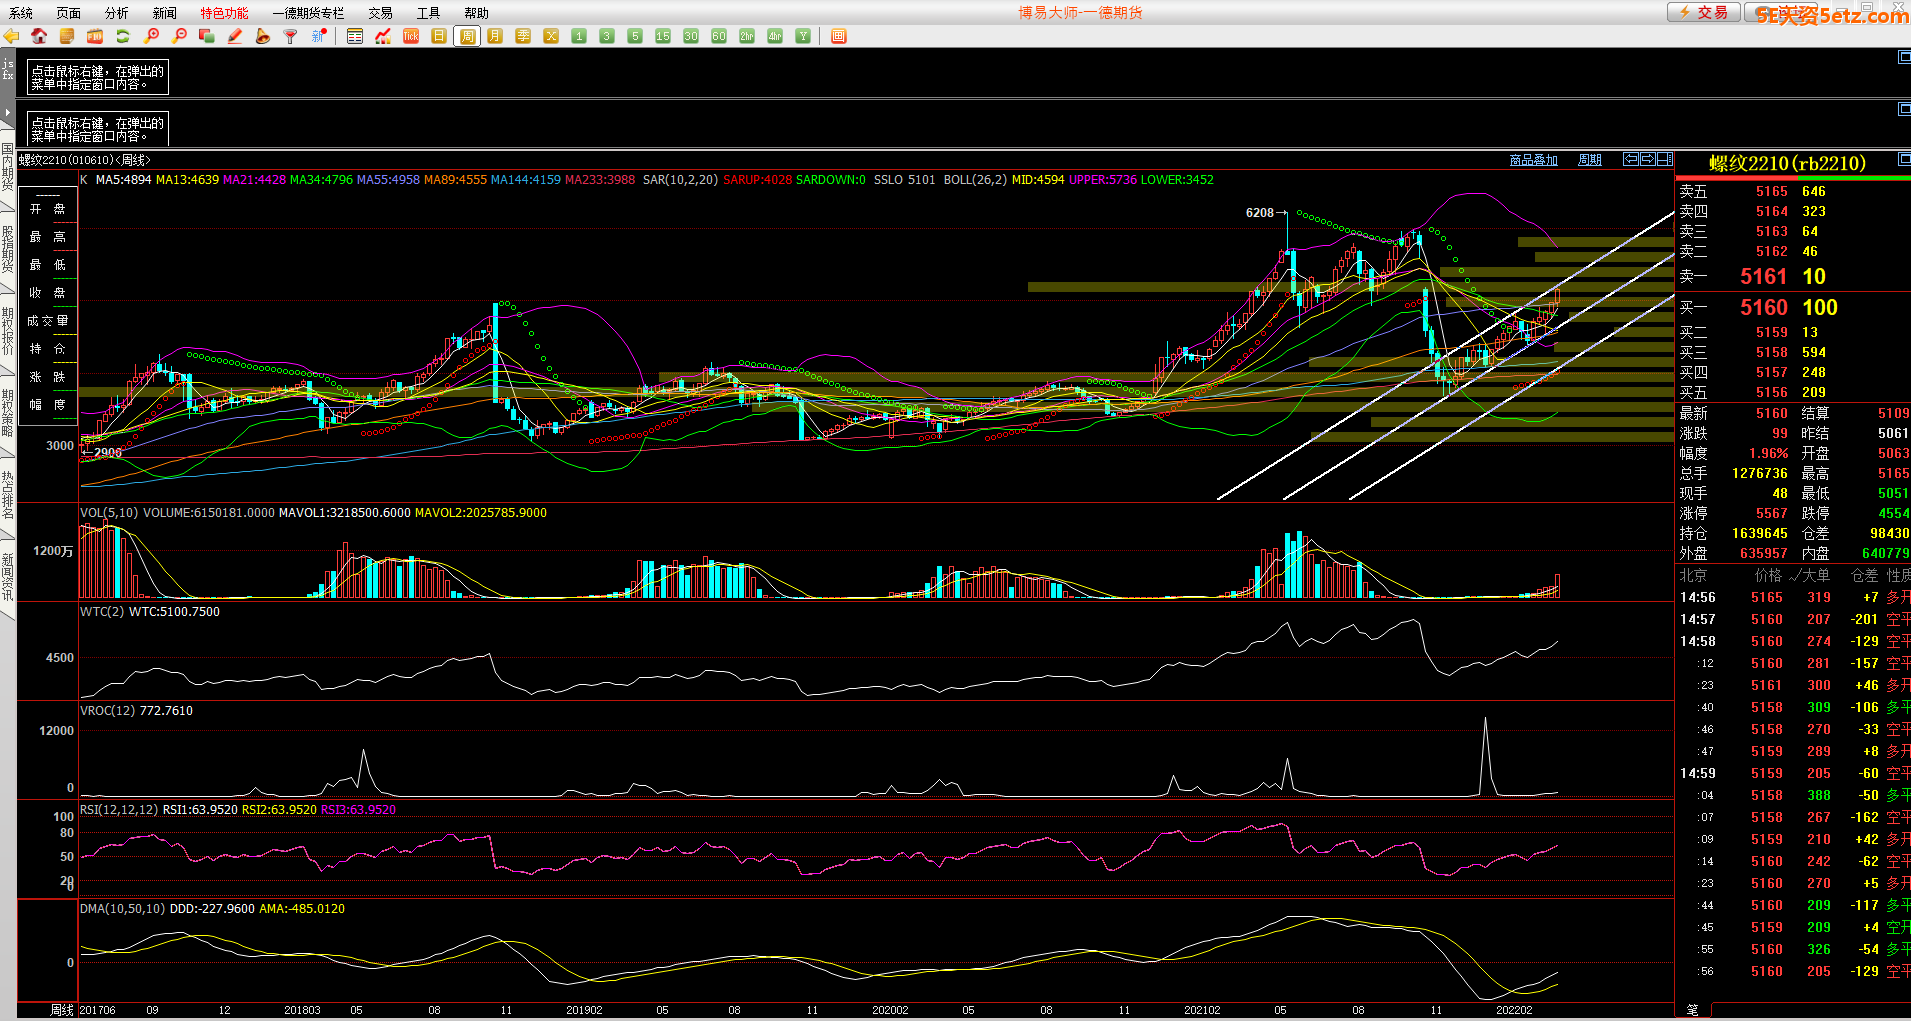Click the red trend chart icon
The width and height of the screenshot is (1911, 1021).
click(383, 36)
